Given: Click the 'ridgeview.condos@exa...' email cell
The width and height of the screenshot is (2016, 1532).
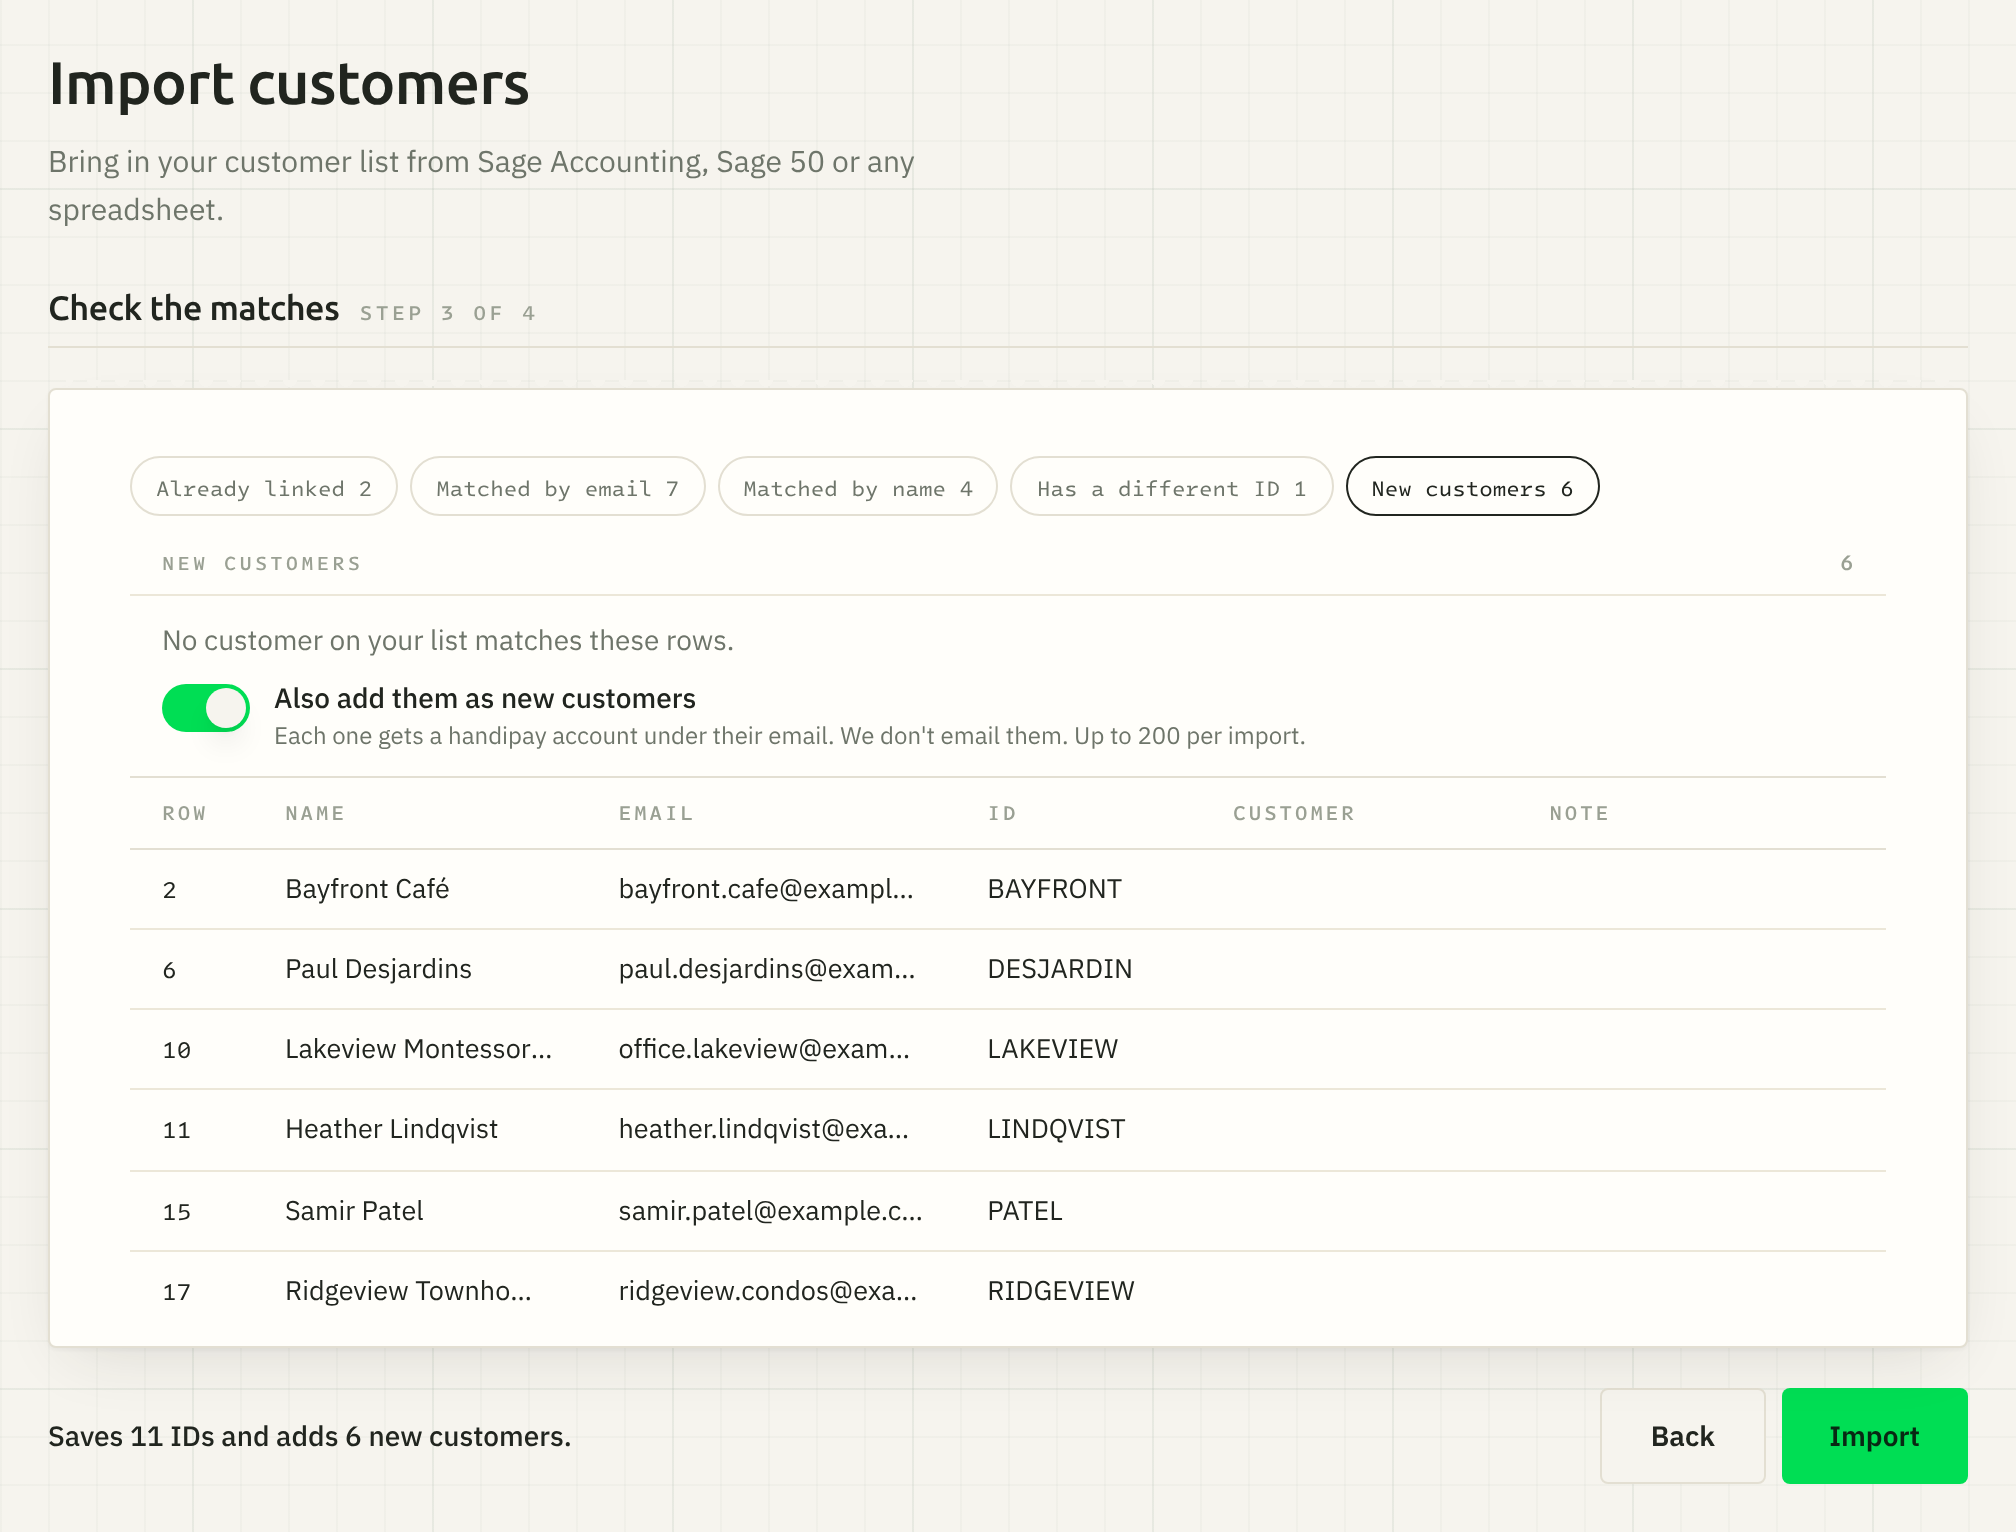Looking at the screenshot, I should pyautogui.click(x=767, y=1291).
